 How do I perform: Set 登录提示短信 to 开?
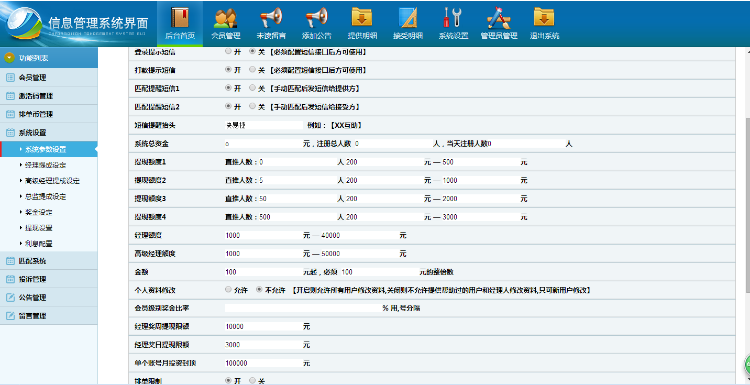228,51
